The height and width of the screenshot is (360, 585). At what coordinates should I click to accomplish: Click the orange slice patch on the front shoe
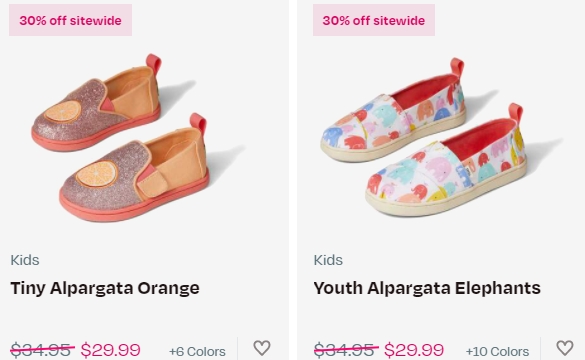[97, 174]
